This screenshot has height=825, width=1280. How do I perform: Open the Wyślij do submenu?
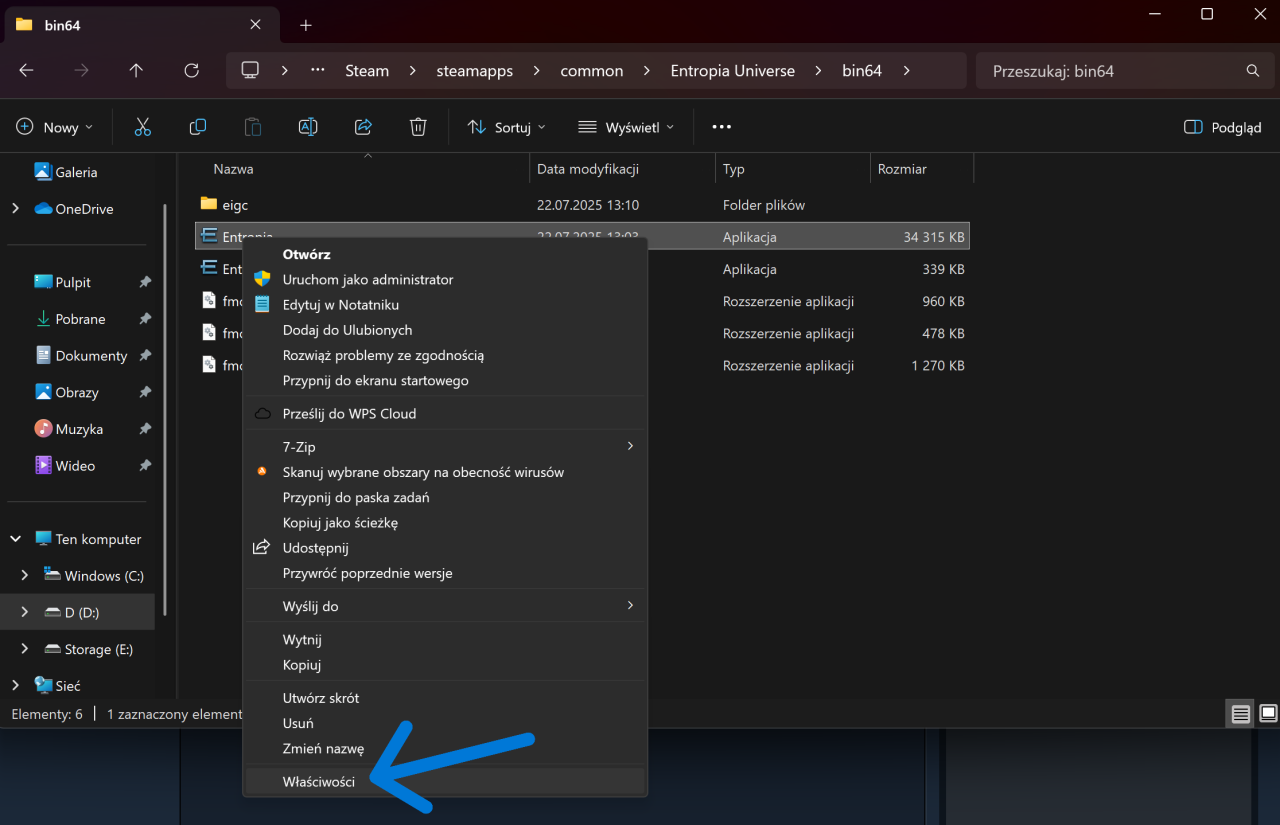click(446, 606)
